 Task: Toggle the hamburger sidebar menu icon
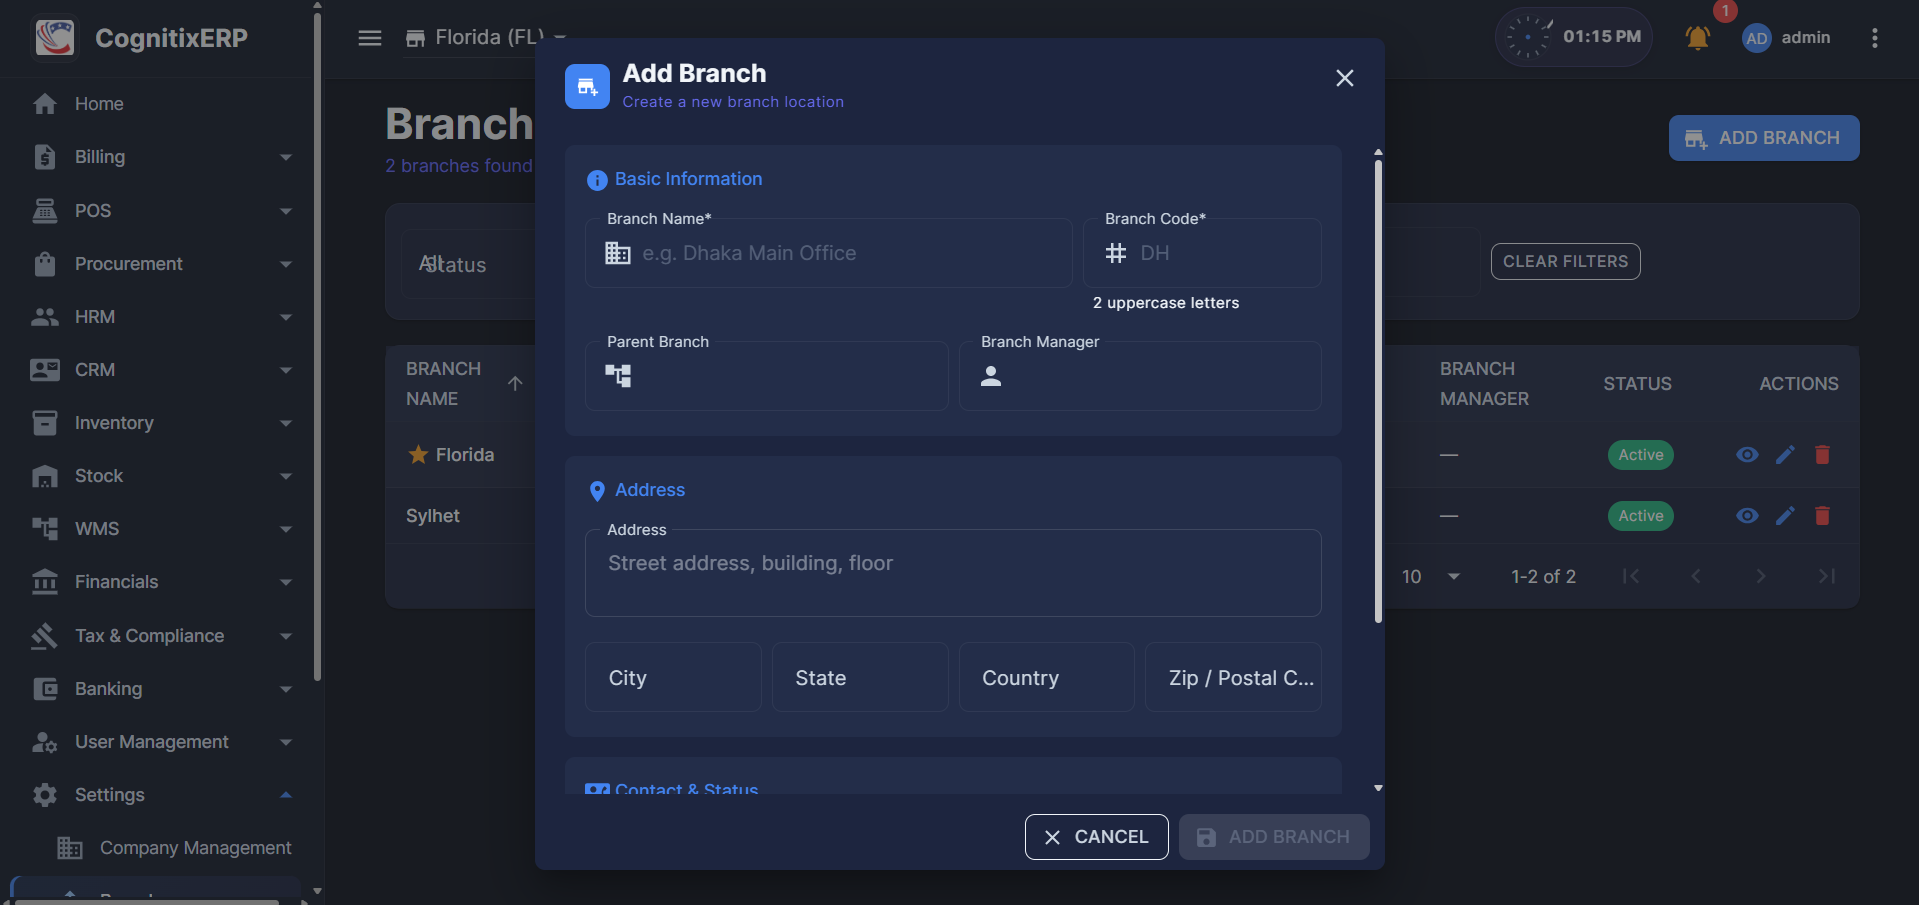click(x=370, y=38)
